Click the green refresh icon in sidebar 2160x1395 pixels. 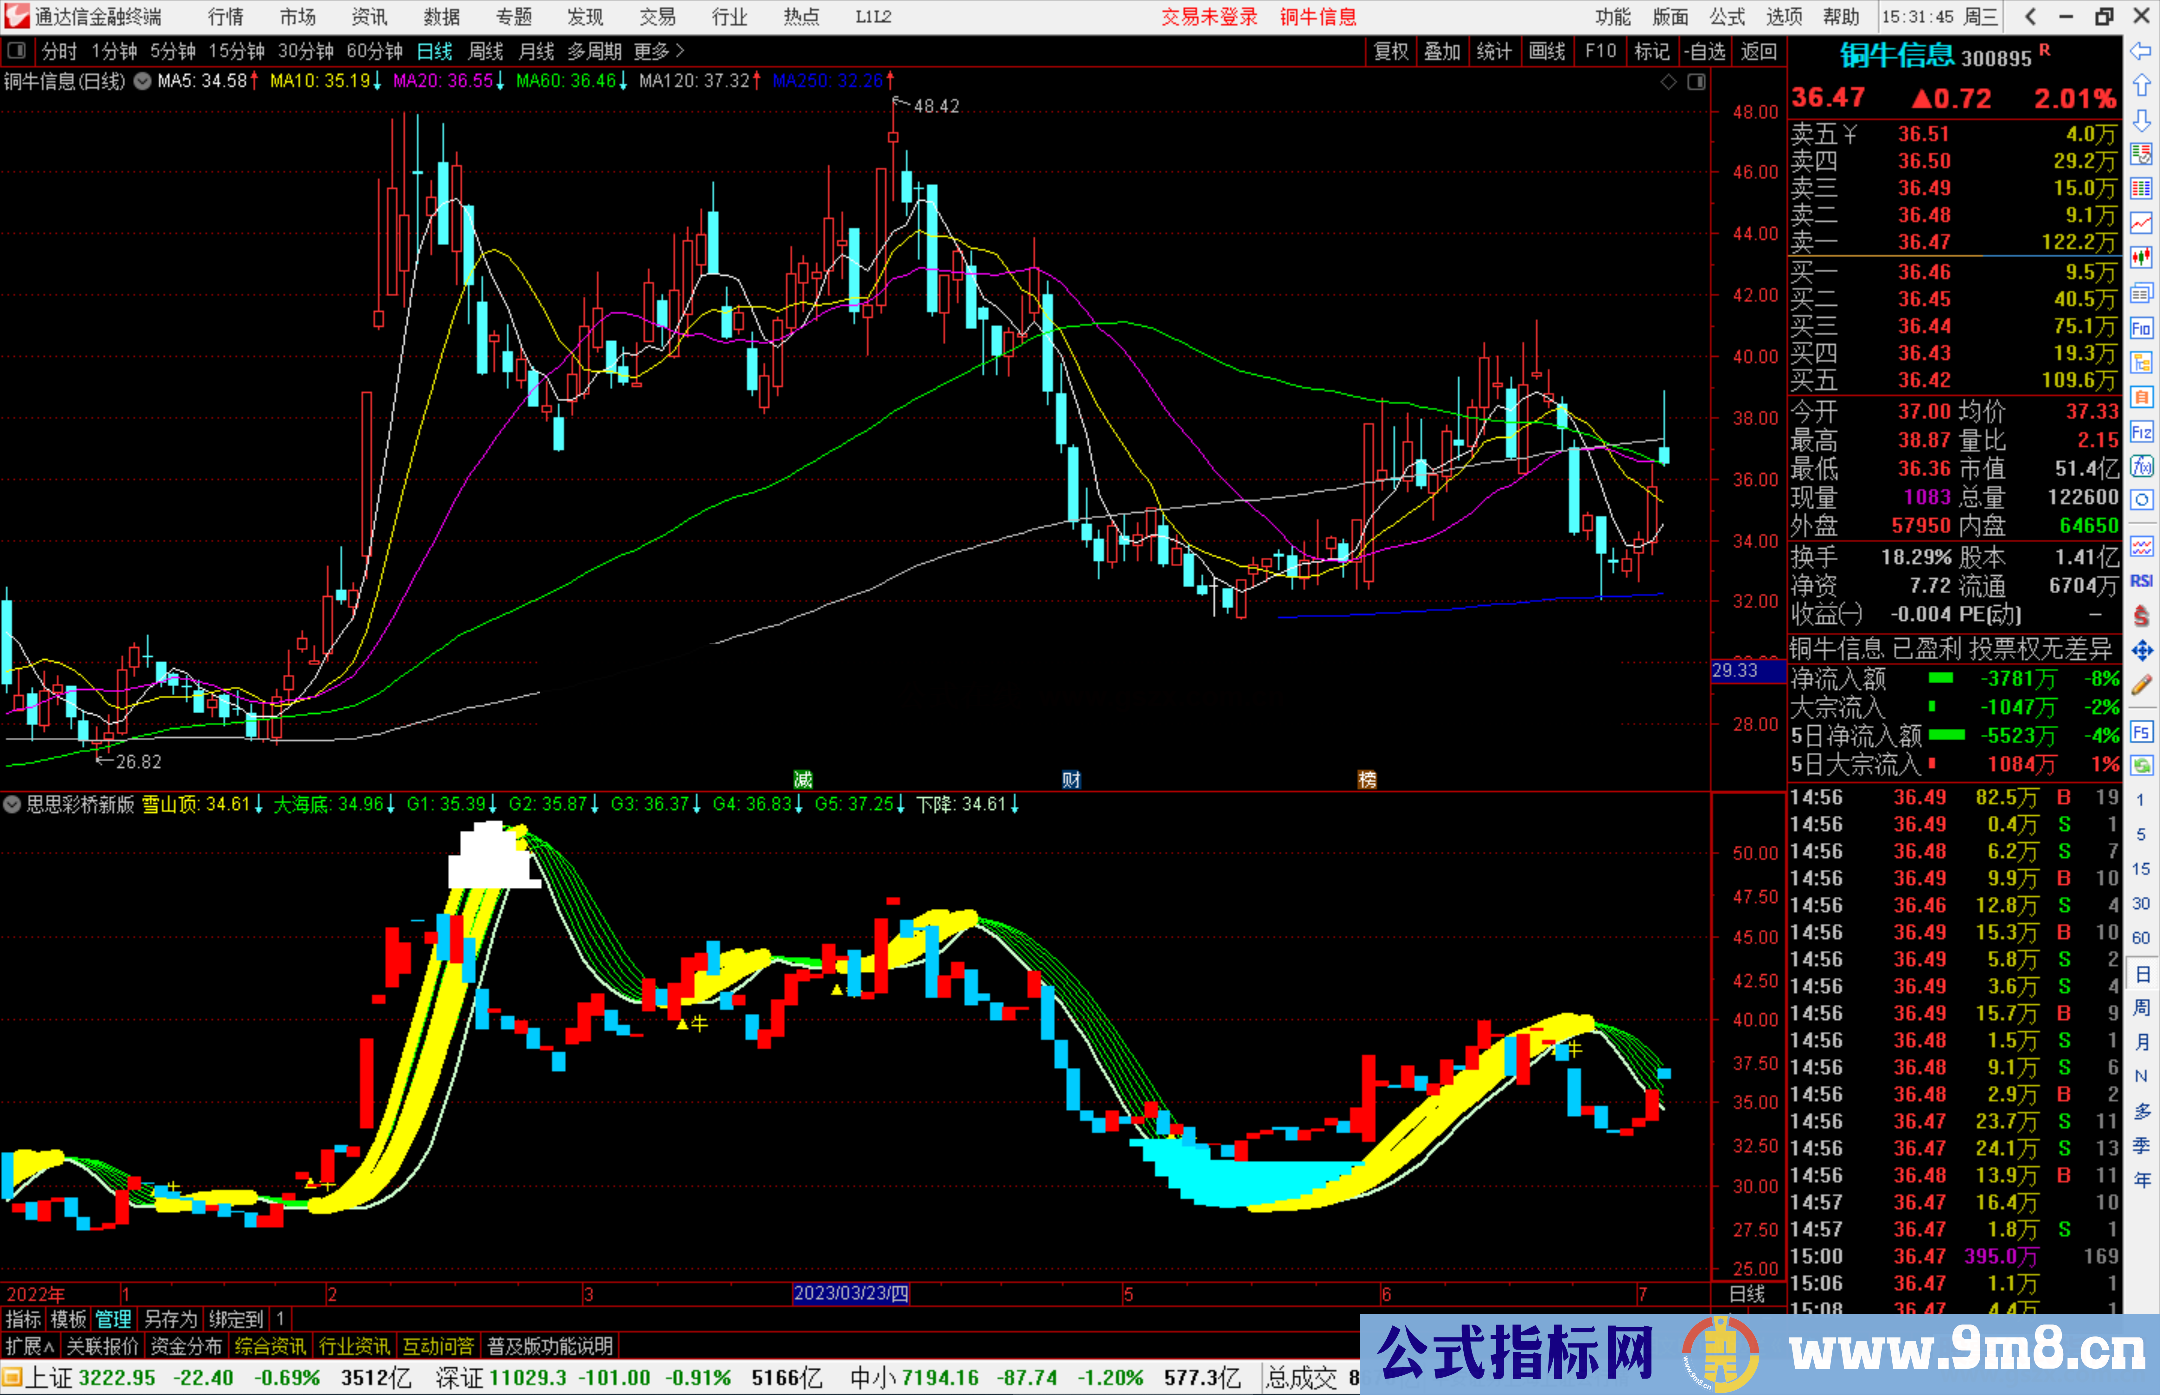click(x=2141, y=766)
